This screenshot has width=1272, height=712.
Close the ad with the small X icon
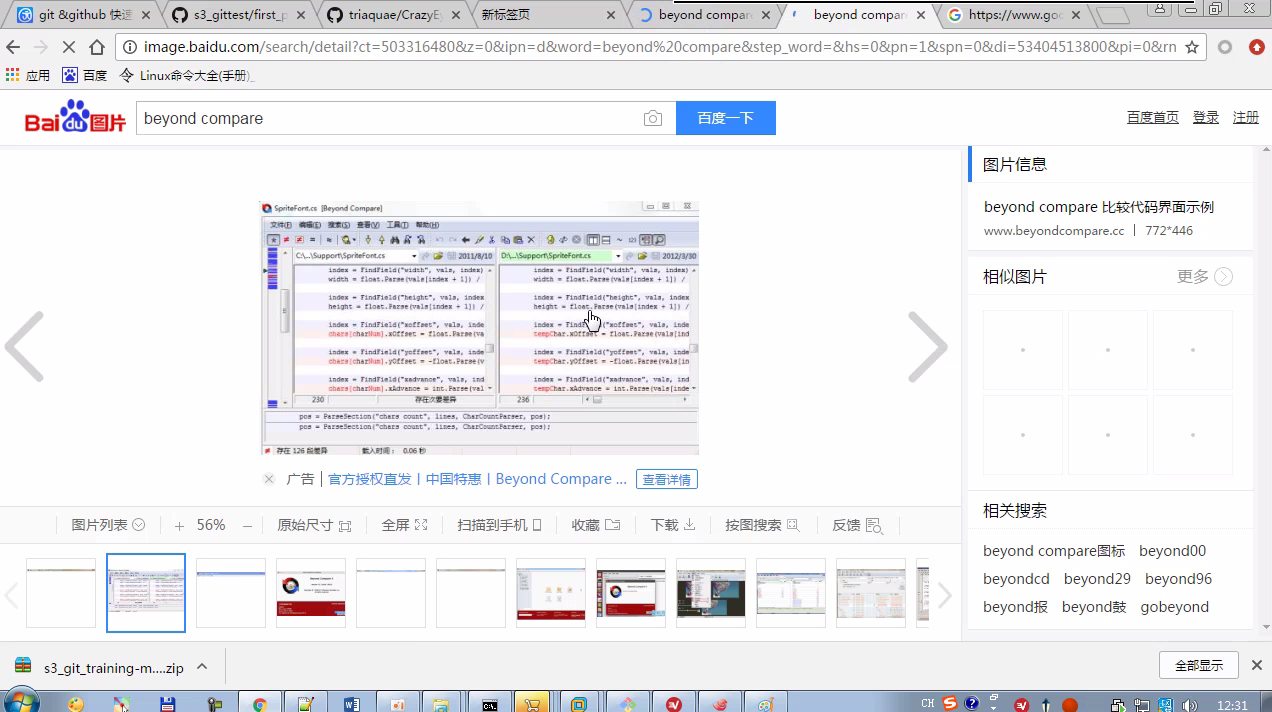269,479
